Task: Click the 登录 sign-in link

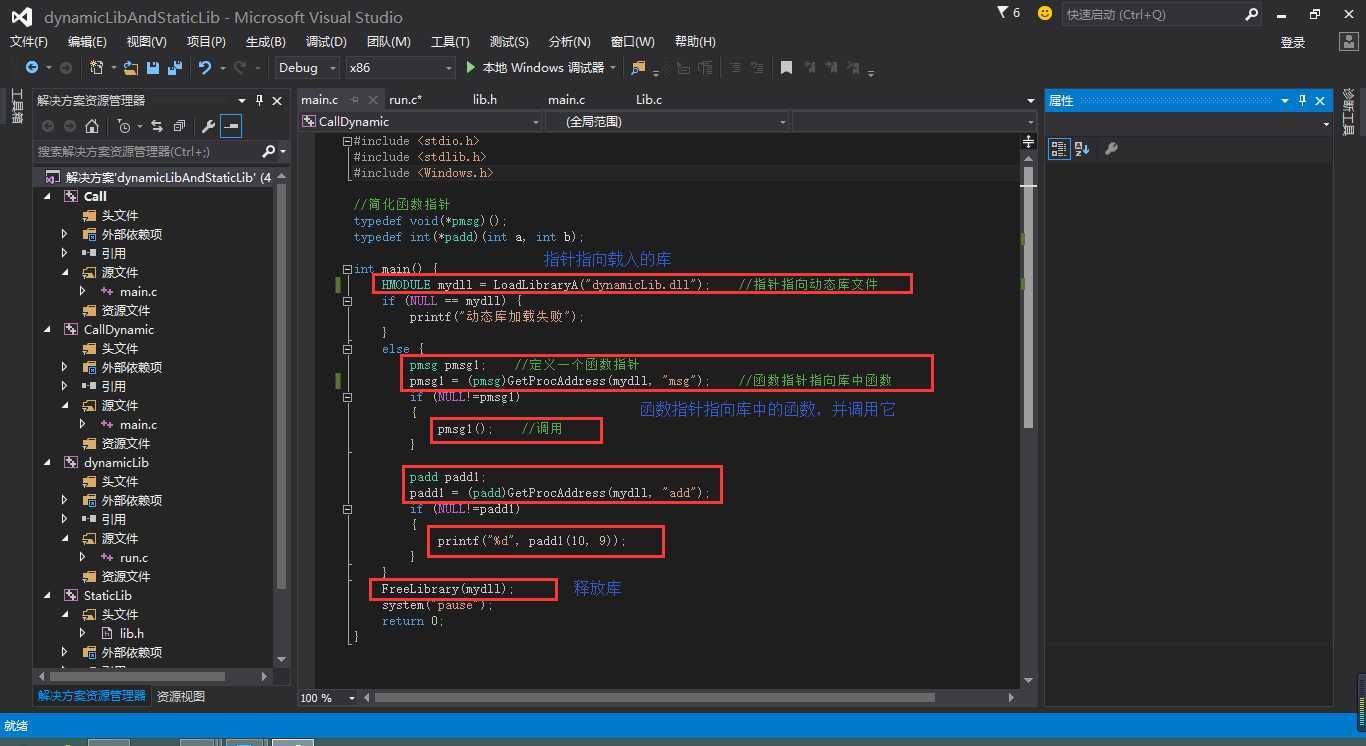Action: click(1293, 42)
